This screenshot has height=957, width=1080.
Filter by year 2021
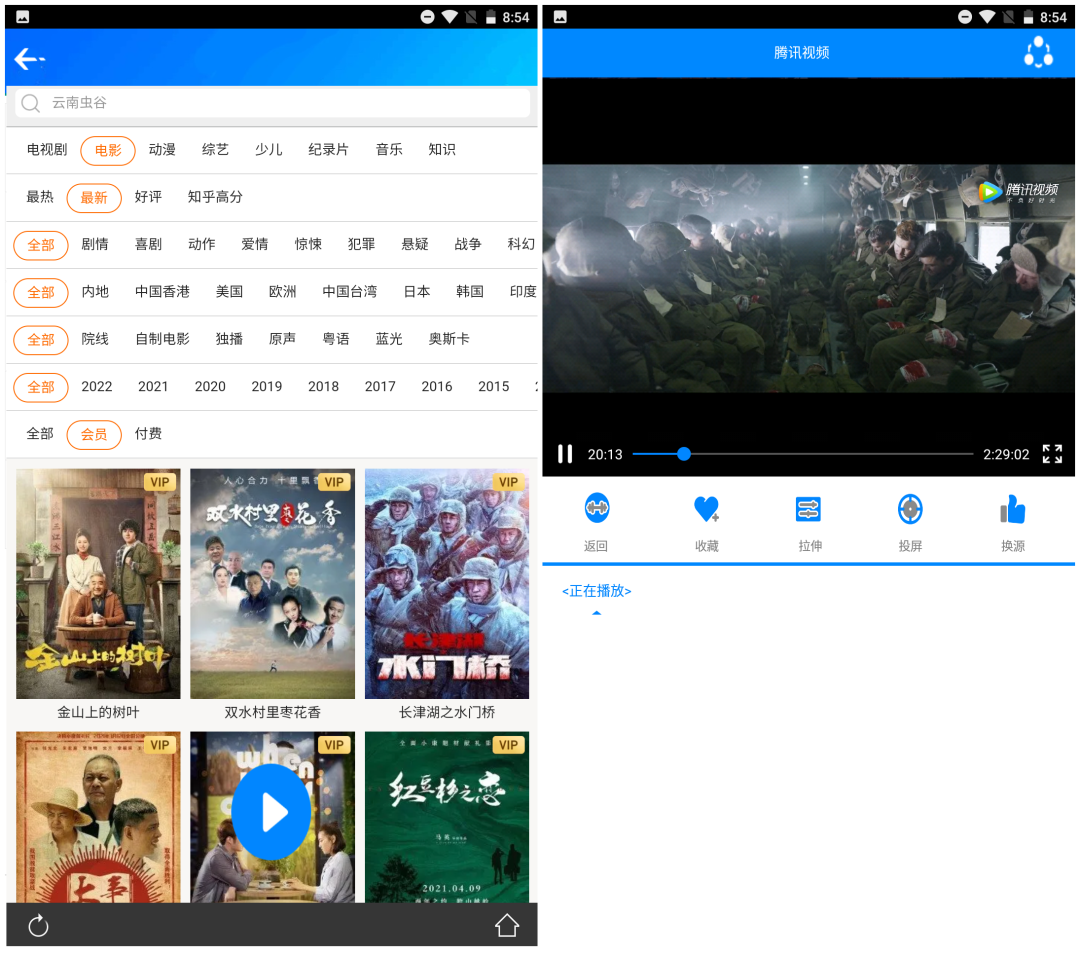click(x=153, y=387)
